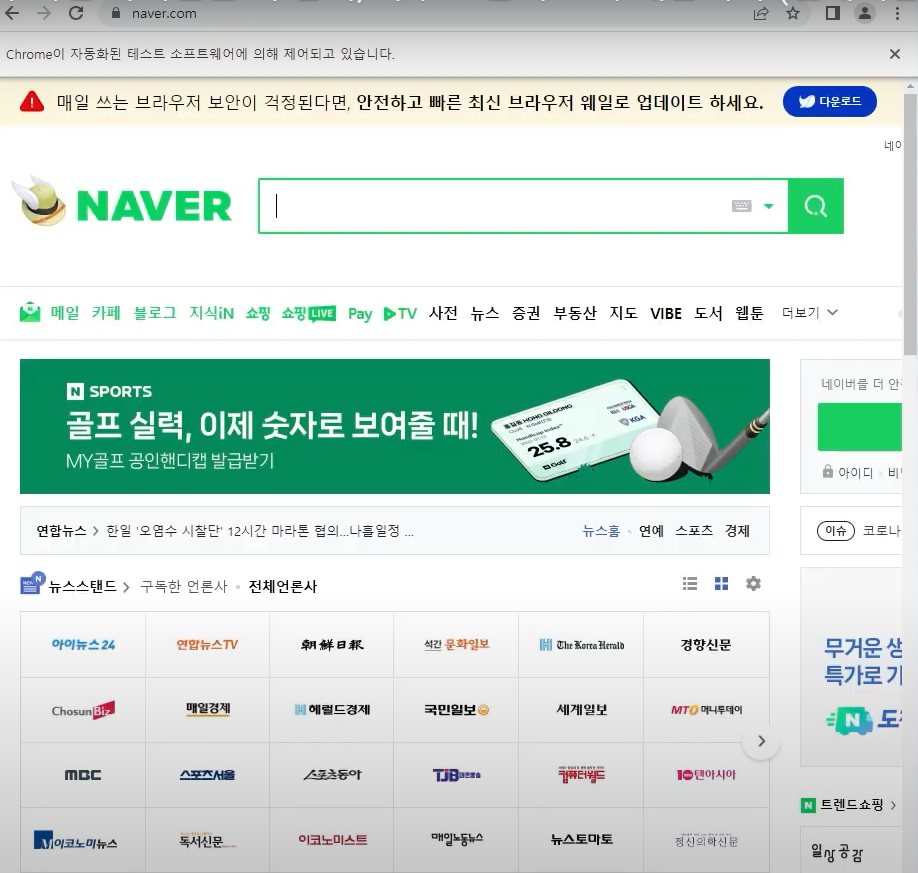Open 경향신문 press tile
The image size is (918, 873).
point(706,645)
